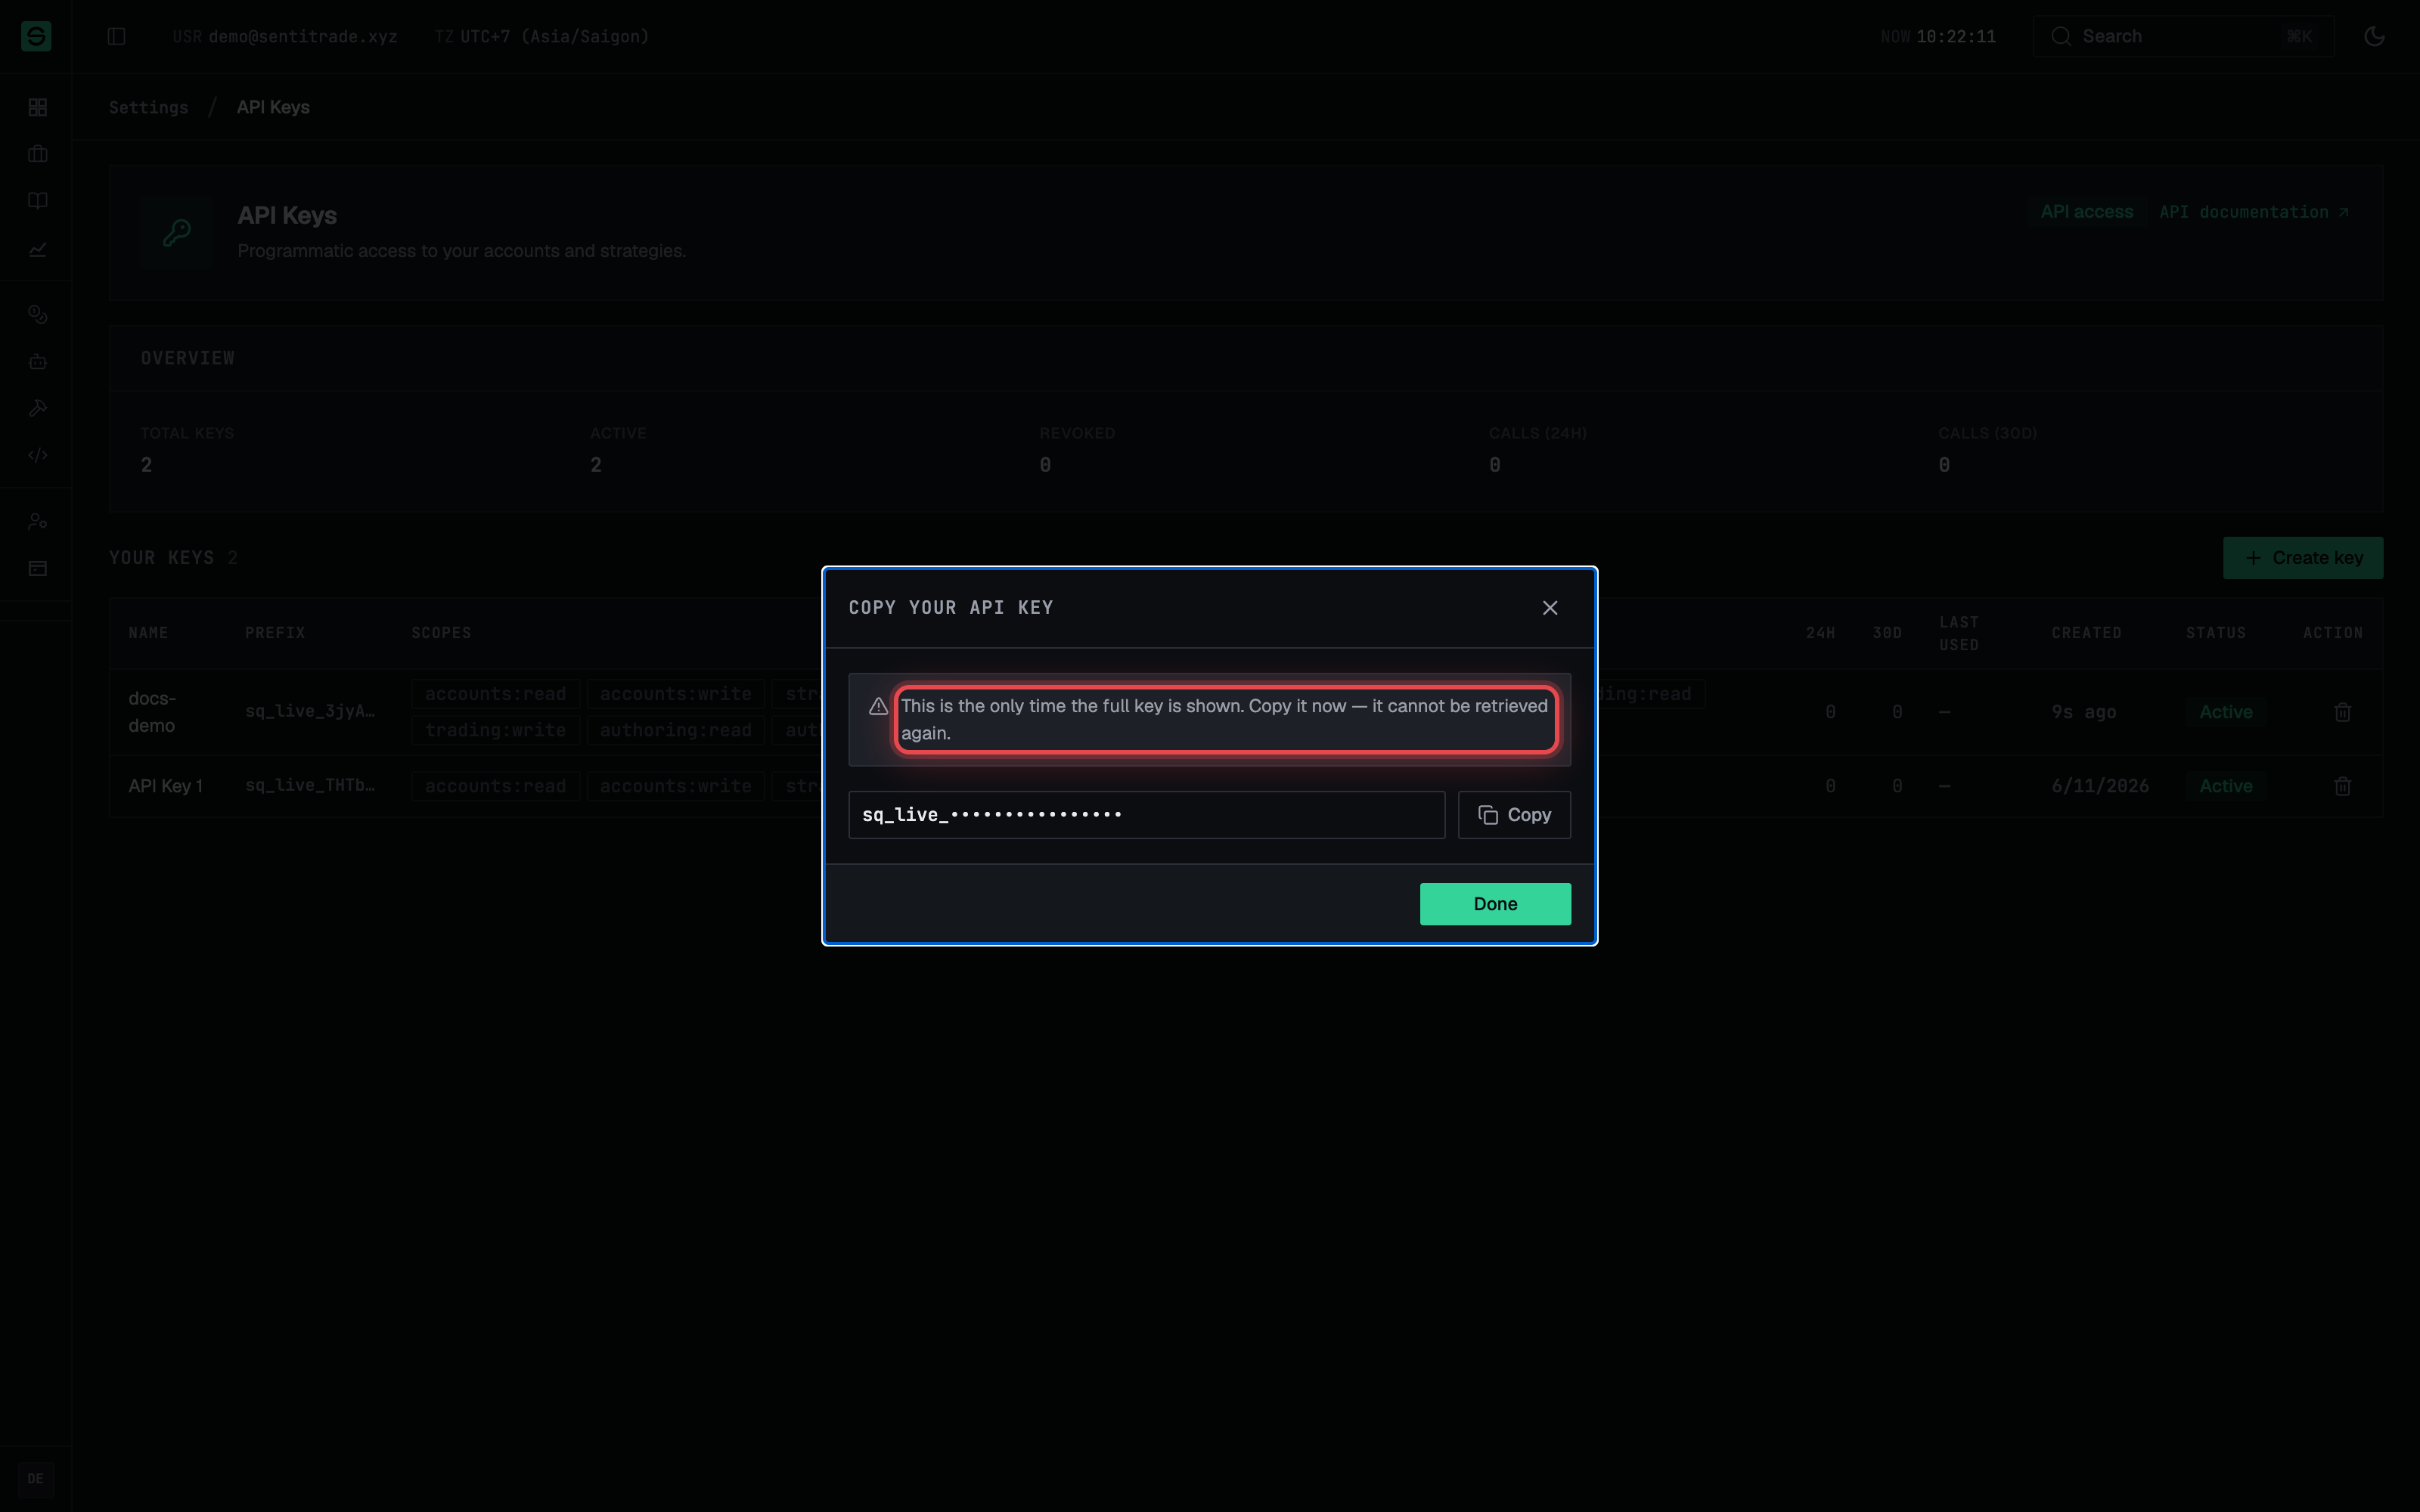Open the line chart icon in sidebar
The width and height of the screenshot is (2420, 1512).
pyautogui.click(x=38, y=249)
